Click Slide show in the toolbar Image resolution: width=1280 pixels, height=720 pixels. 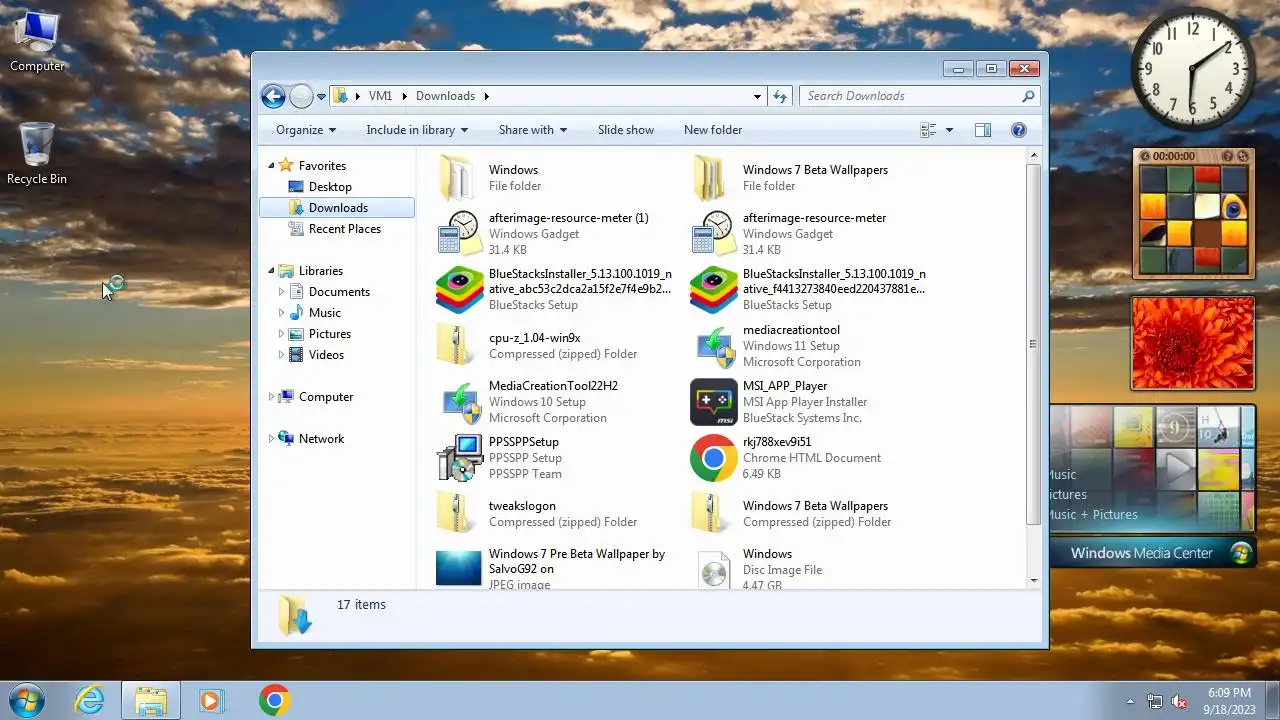click(626, 130)
